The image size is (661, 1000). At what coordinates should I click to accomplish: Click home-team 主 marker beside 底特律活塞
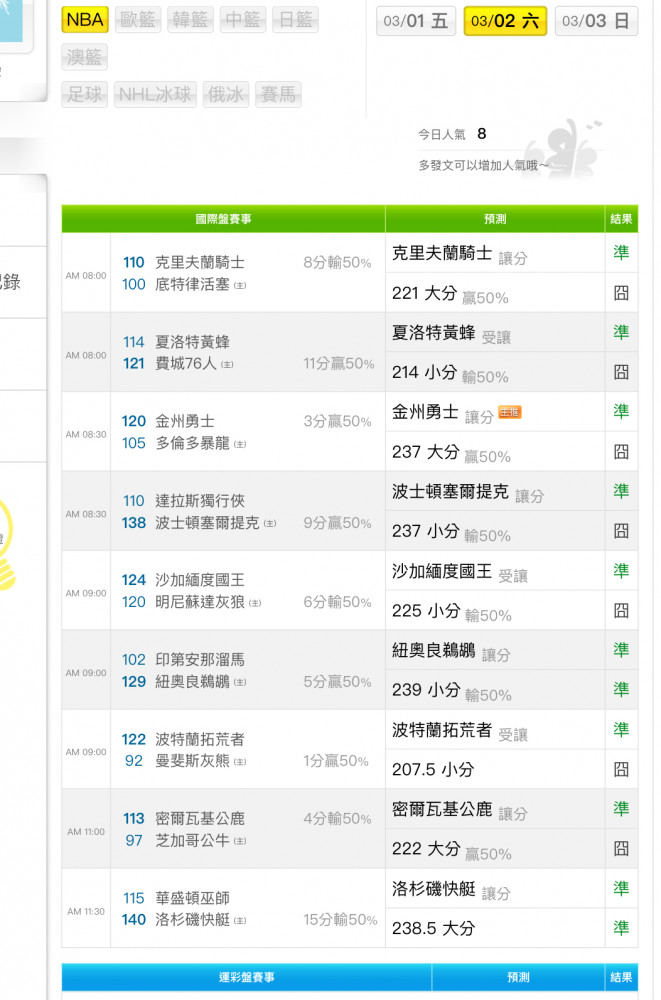240,286
